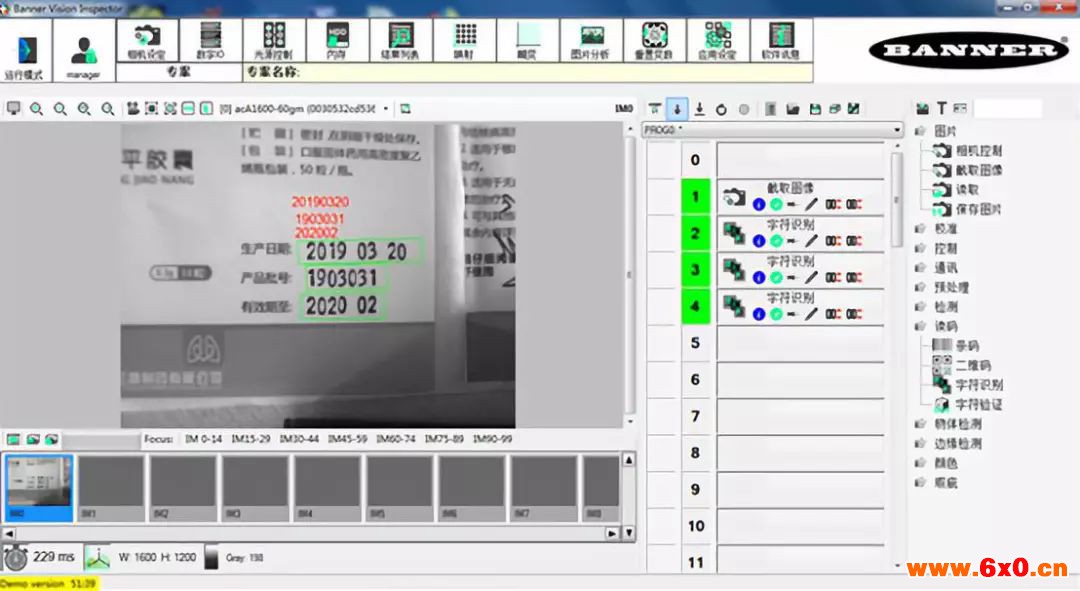Select the IM90-99 focus range
Screen dimensions: 1080x591
click(492, 439)
